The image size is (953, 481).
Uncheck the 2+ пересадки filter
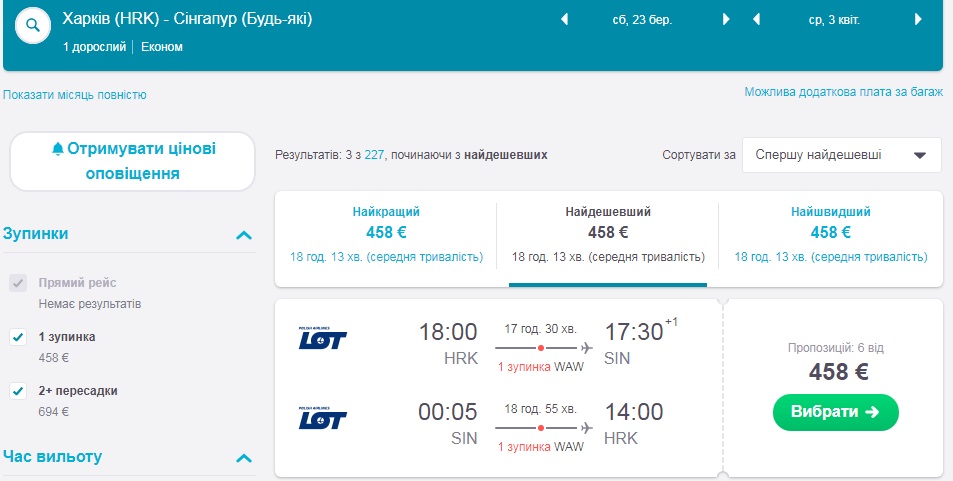pyautogui.click(x=17, y=391)
